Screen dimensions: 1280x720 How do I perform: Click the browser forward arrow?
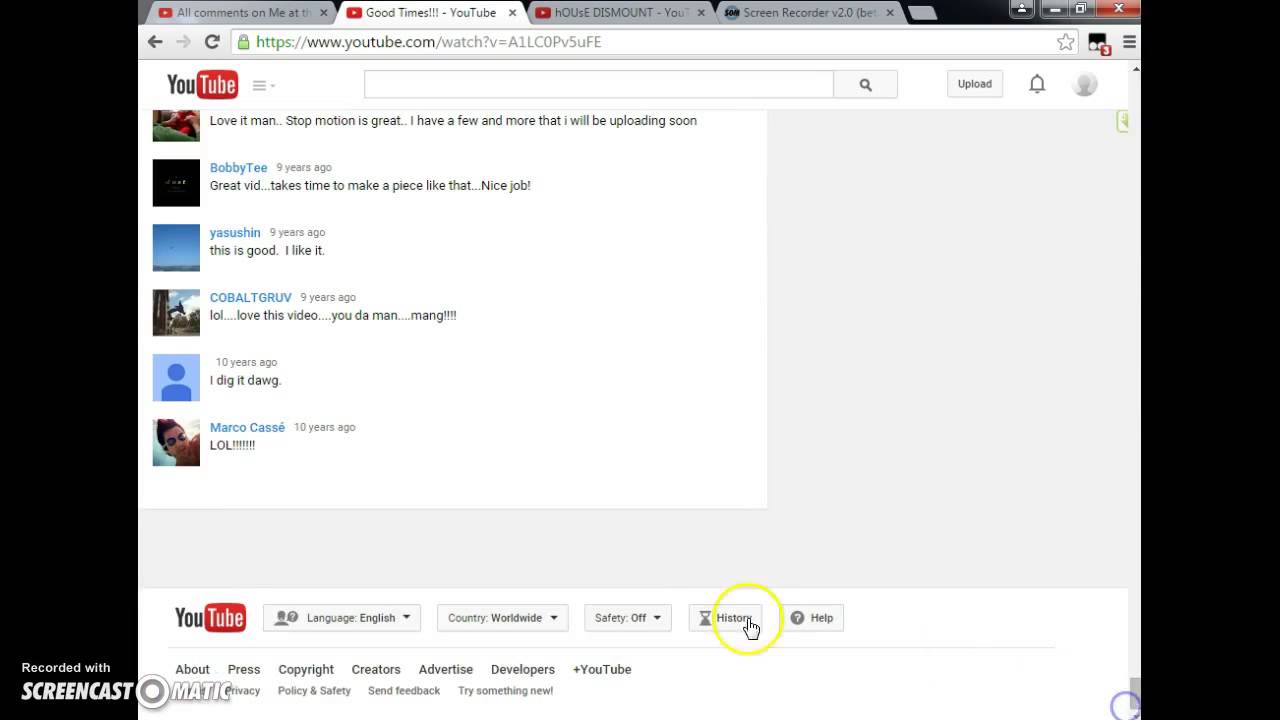[x=183, y=42]
